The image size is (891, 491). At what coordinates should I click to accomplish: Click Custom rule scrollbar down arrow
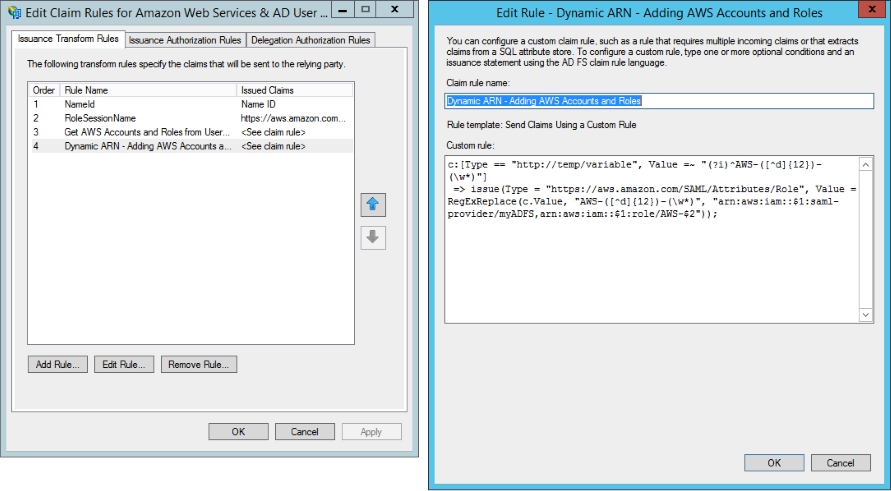tap(865, 314)
